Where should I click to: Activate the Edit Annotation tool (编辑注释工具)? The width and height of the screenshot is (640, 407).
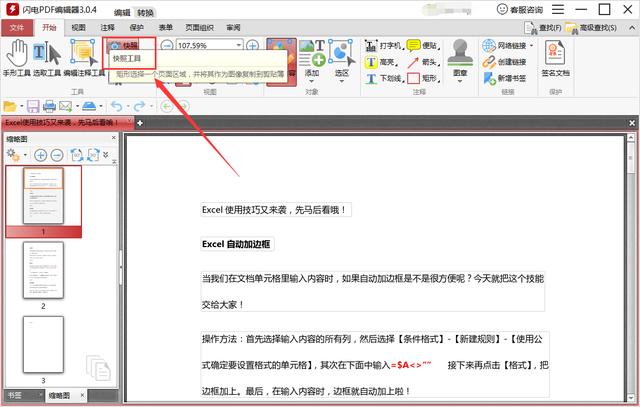tap(84, 58)
